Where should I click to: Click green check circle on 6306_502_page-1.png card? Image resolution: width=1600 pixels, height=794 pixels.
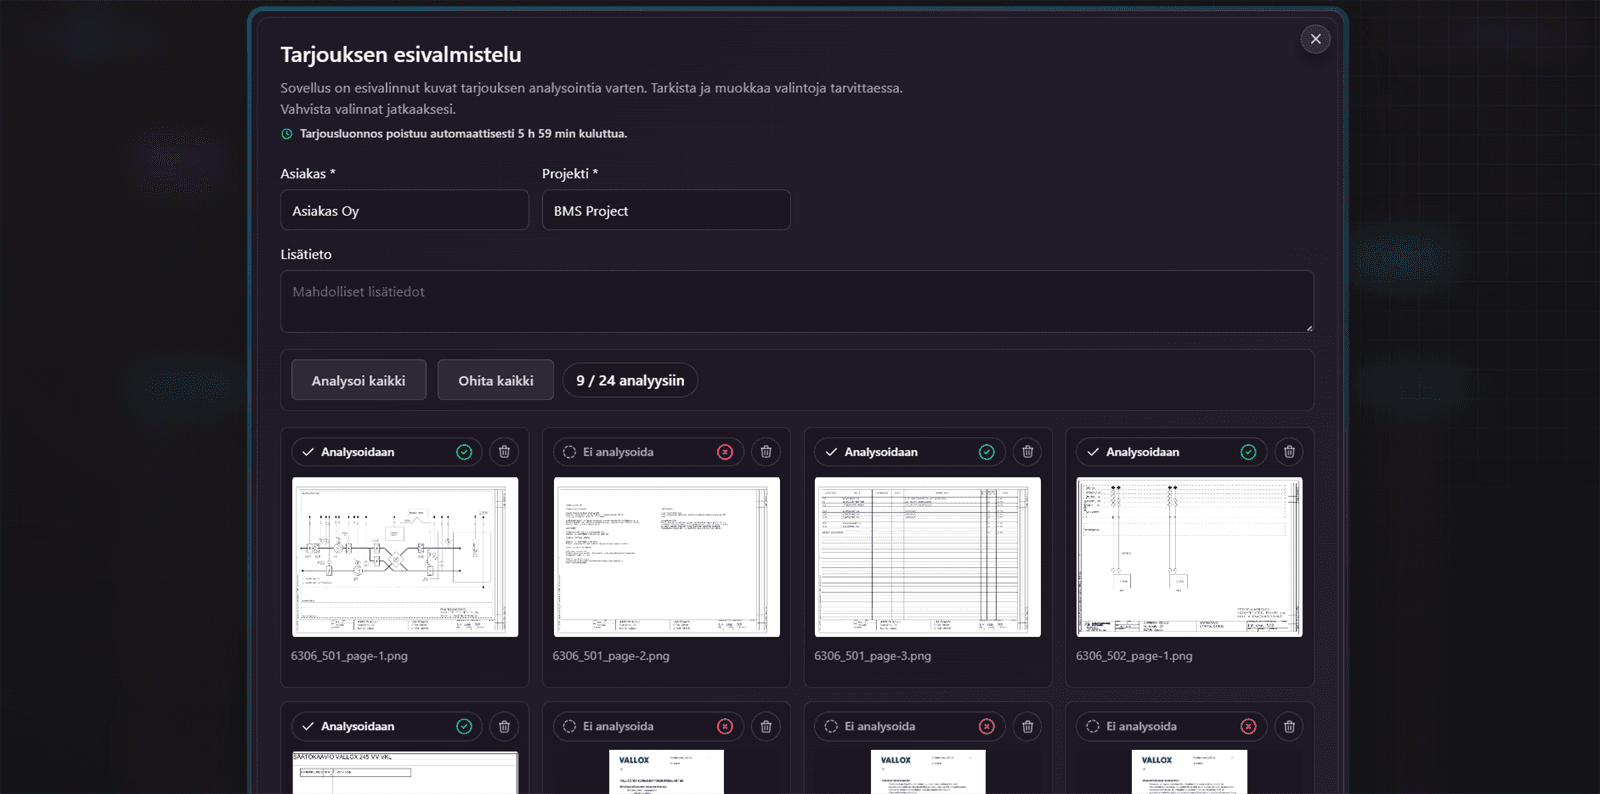point(1248,452)
